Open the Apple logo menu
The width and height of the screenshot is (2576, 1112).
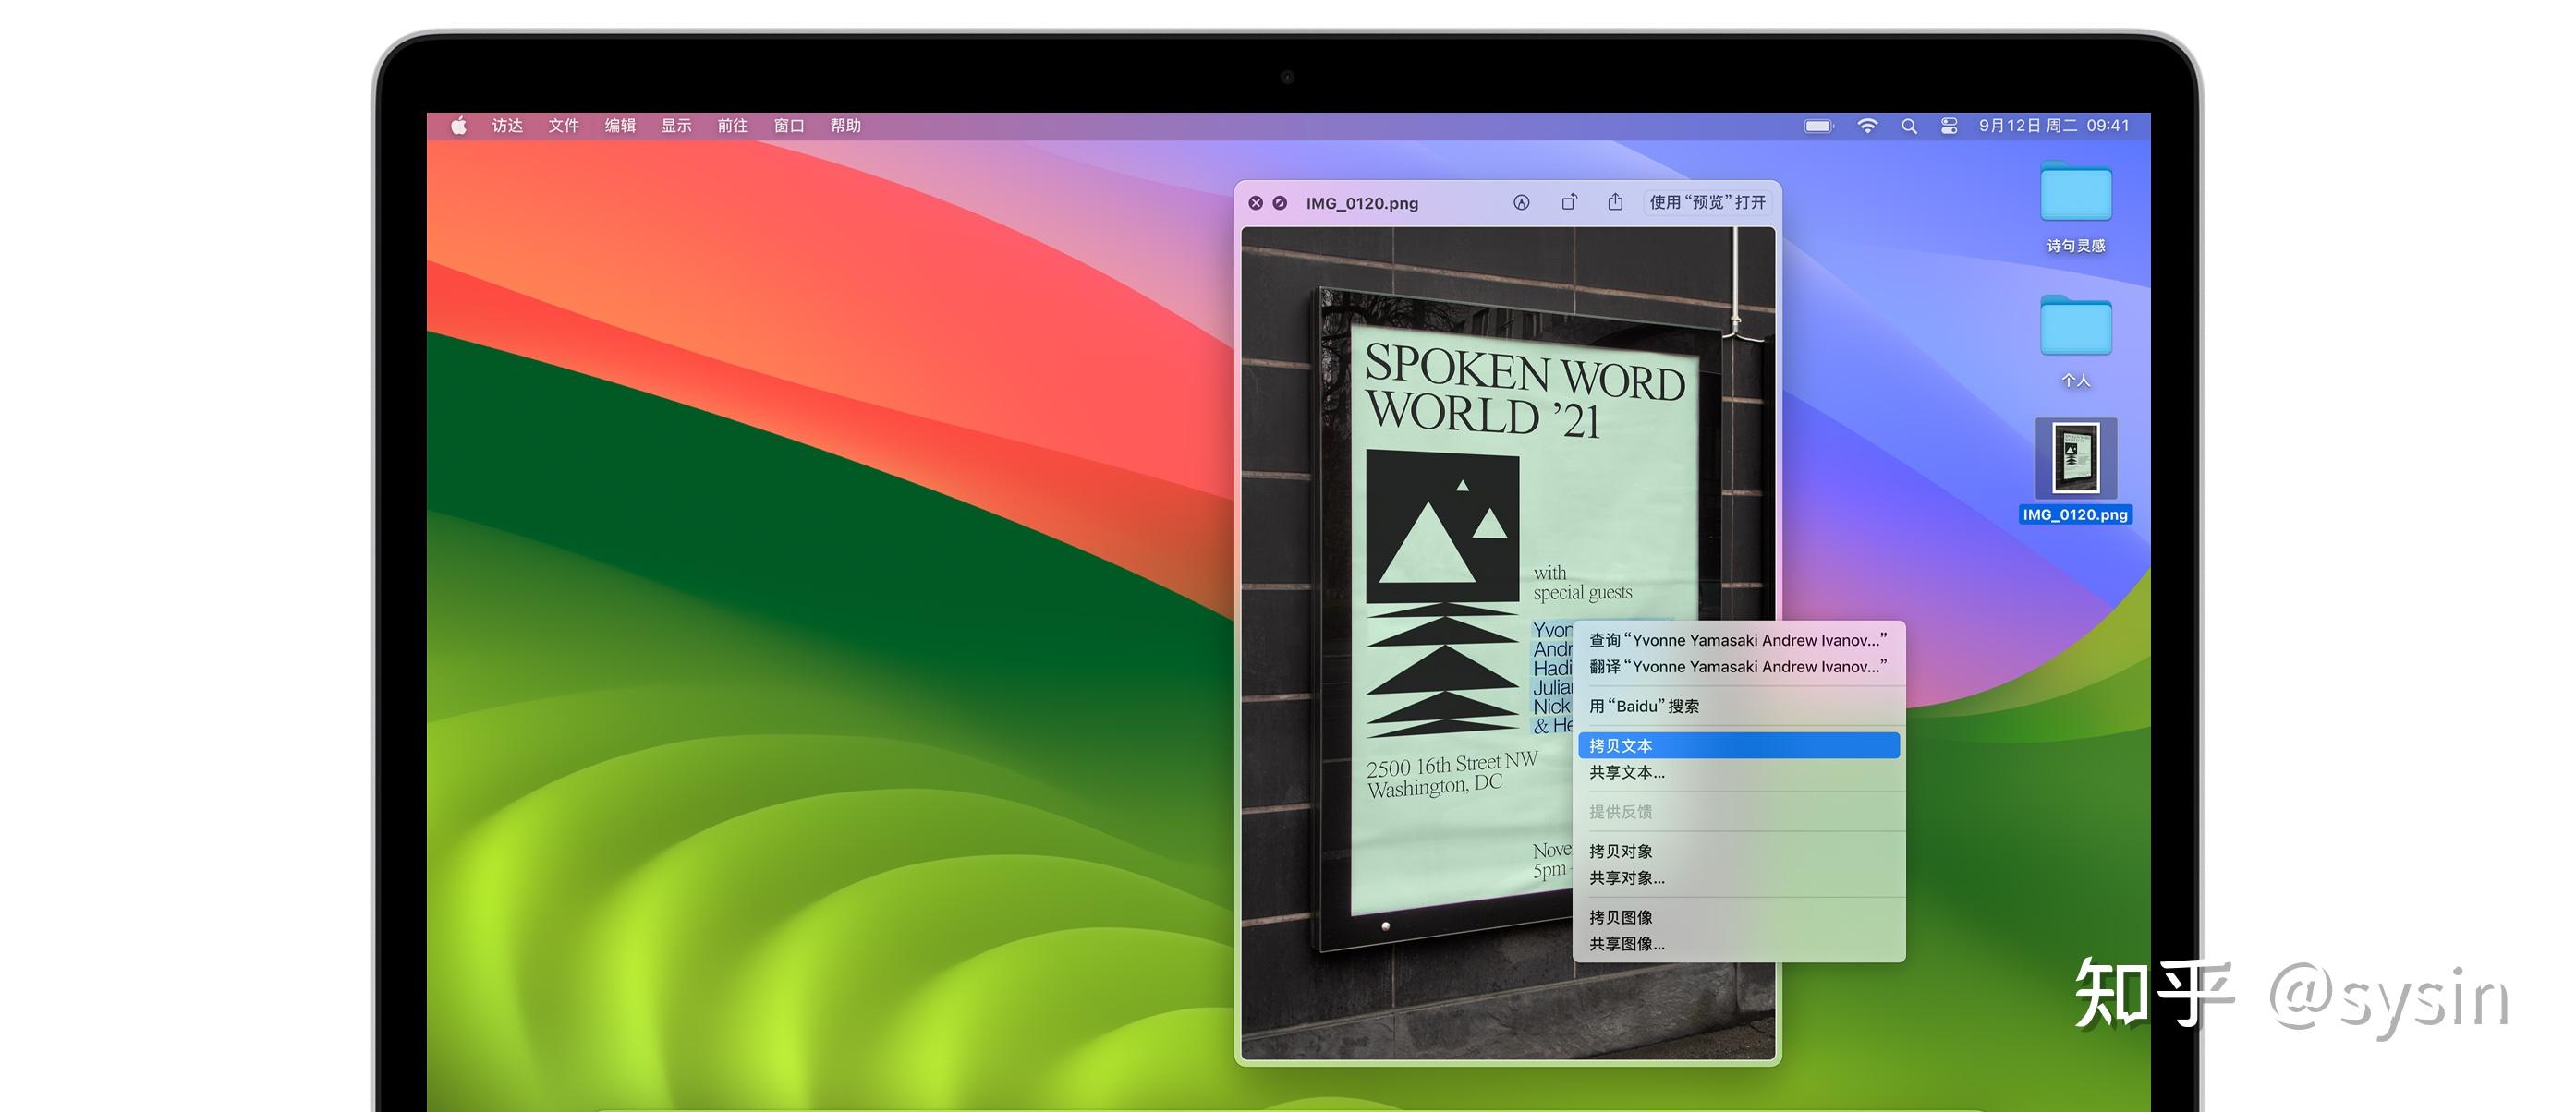click(x=460, y=125)
